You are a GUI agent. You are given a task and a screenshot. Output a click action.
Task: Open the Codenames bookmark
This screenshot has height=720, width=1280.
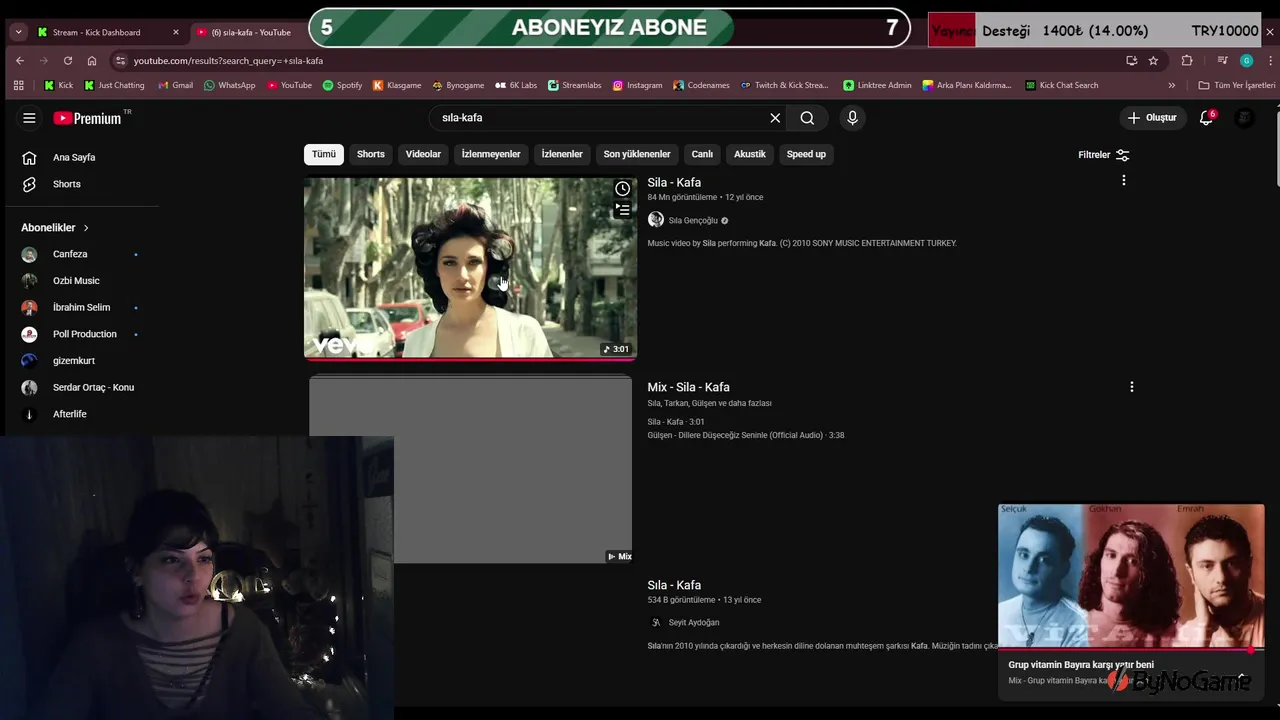(x=701, y=85)
